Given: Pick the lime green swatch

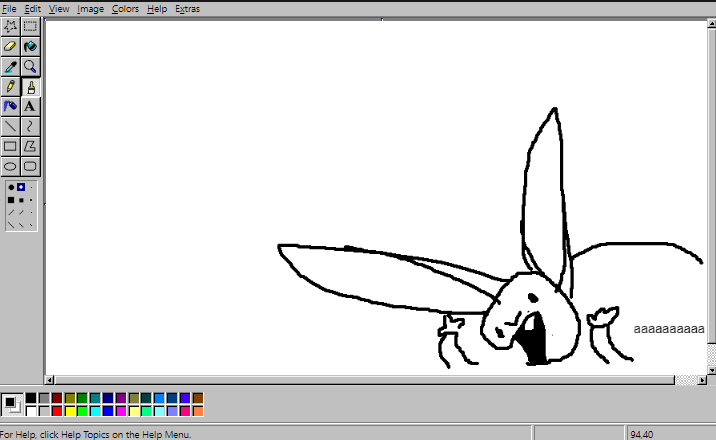Looking at the screenshot, I should point(82,411).
